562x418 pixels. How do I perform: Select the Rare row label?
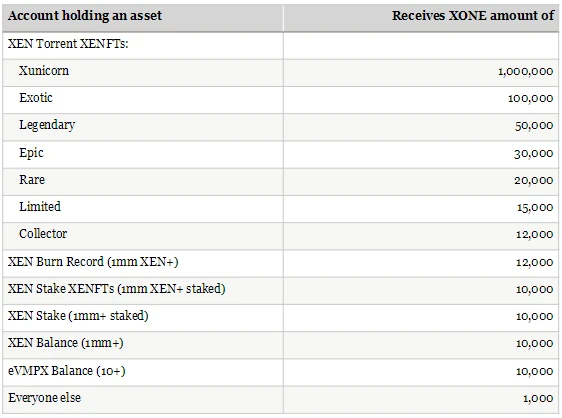32,180
